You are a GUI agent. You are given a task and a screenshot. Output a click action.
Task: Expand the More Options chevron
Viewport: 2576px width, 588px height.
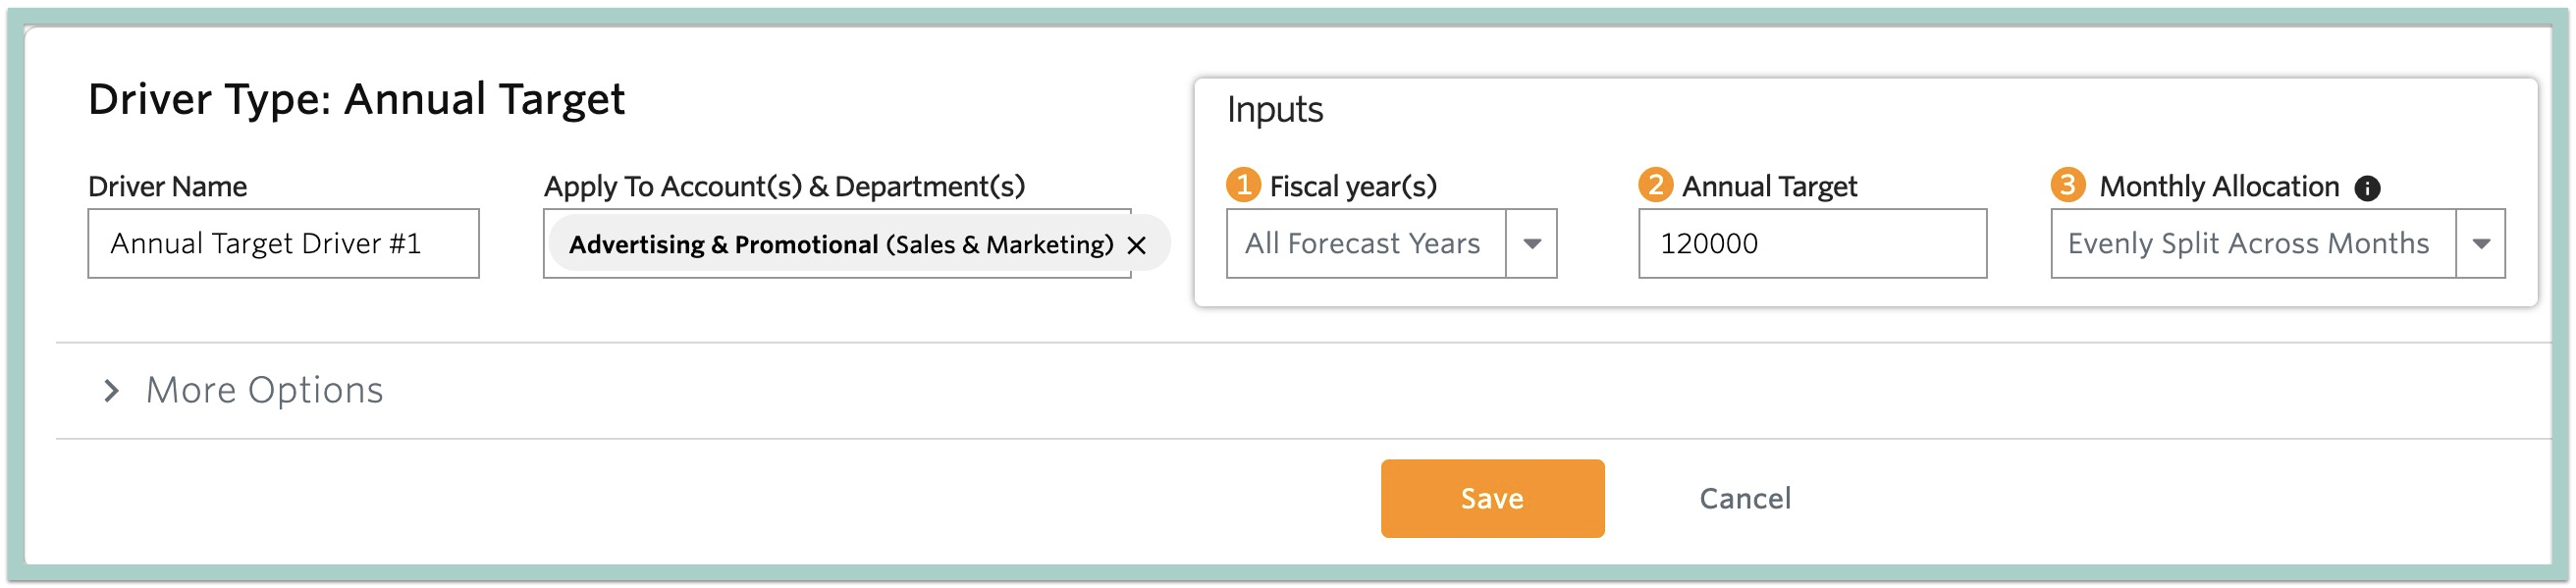click(x=111, y=391)
